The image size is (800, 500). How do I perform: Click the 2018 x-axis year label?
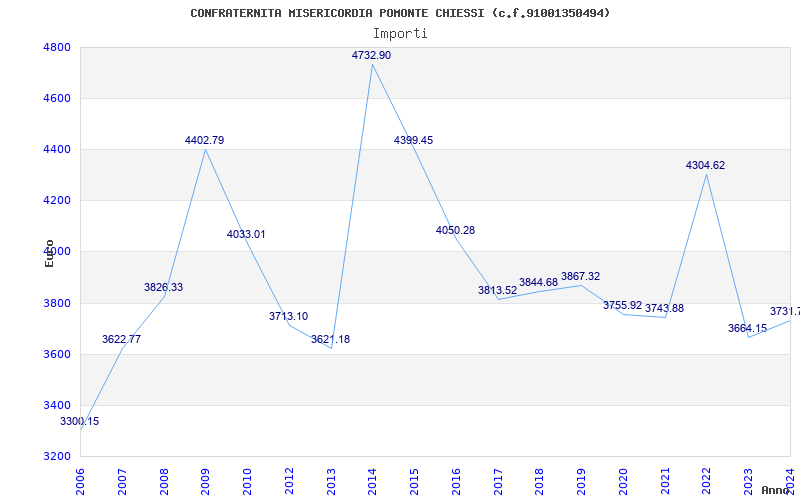tap(540, 481)
